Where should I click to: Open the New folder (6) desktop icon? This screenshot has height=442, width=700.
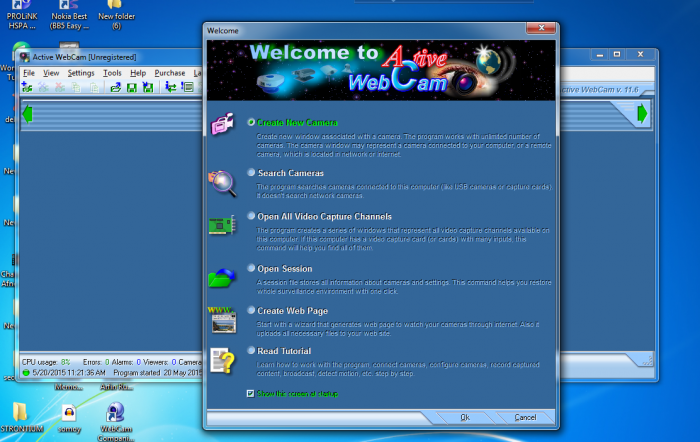(x=116, y=15)
